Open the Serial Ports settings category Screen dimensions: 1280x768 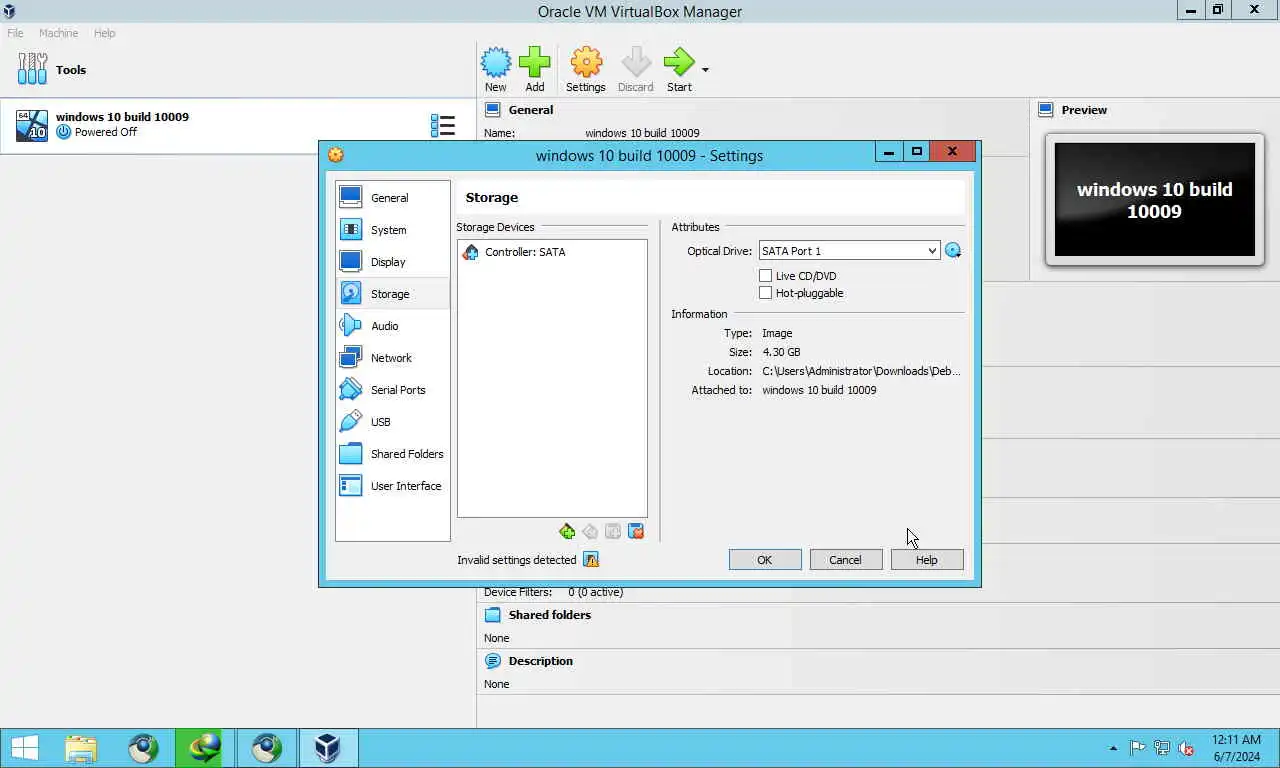(392, 390)
